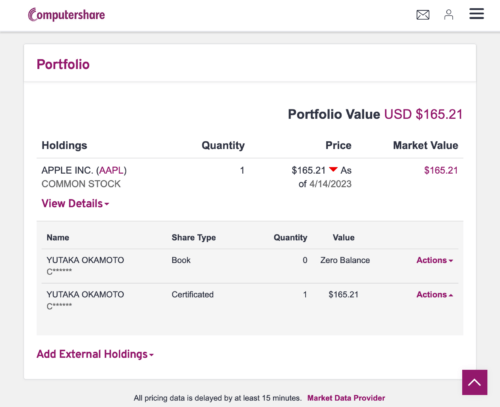The image size is (500, 407).
Task: Open the hamburger menu
Action: click(476, 14)
